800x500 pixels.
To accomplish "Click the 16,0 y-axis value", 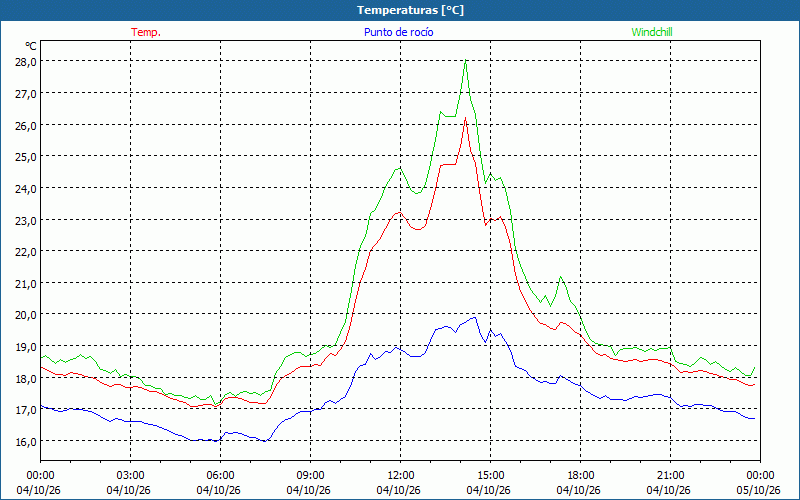I will 24,441.
